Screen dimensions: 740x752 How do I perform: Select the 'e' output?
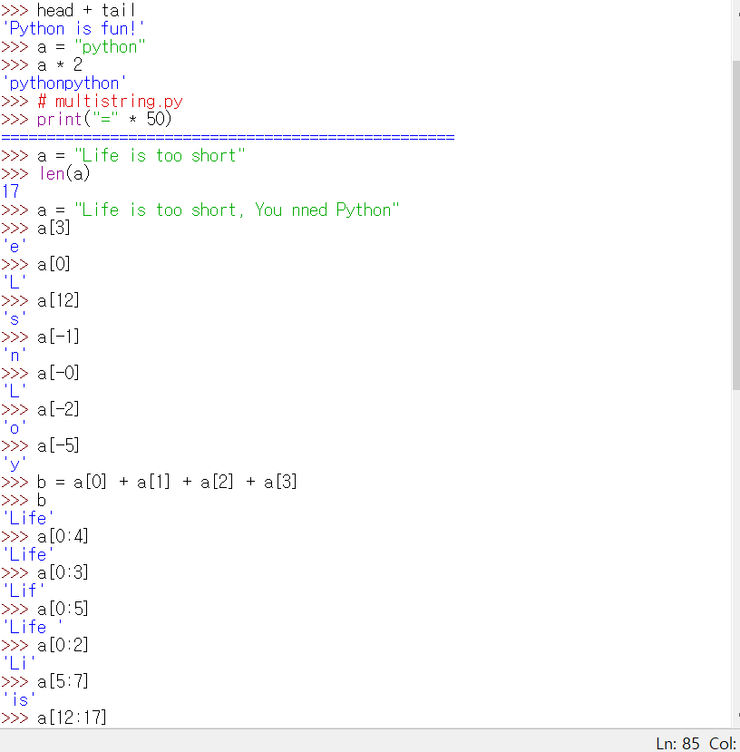click(14, 247)
